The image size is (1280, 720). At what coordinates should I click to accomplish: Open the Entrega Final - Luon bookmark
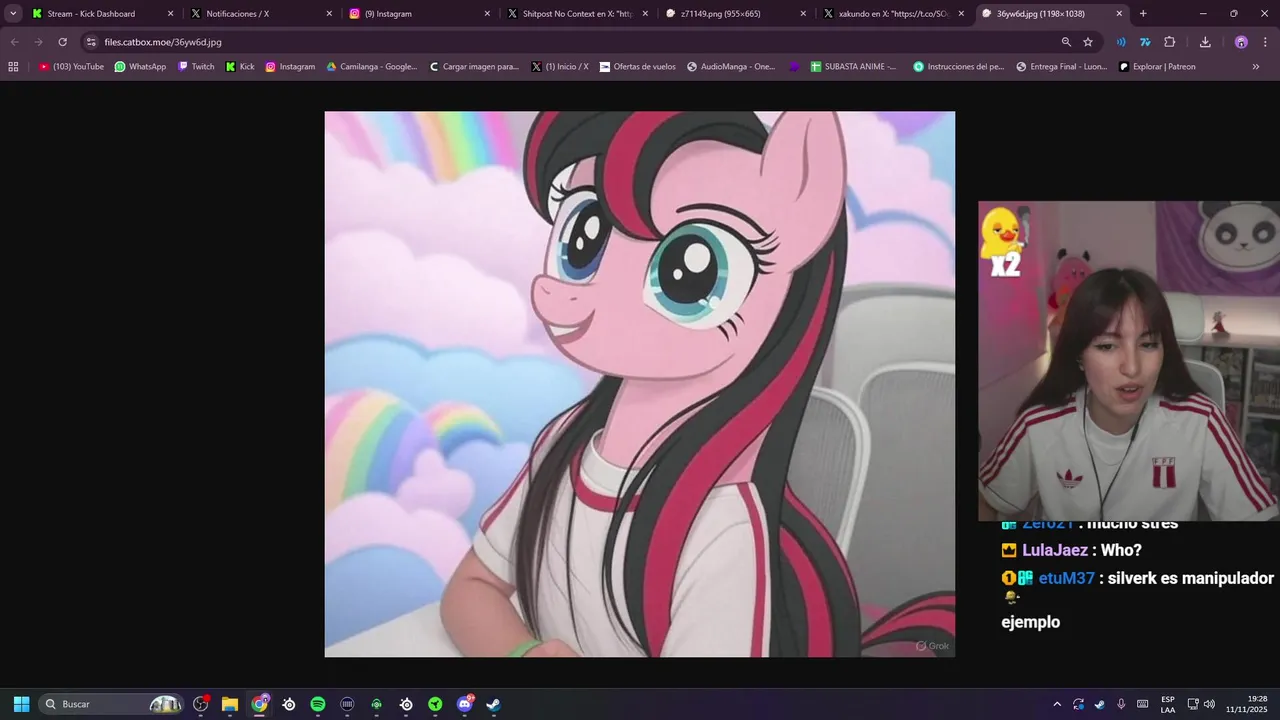[1062, 67]
